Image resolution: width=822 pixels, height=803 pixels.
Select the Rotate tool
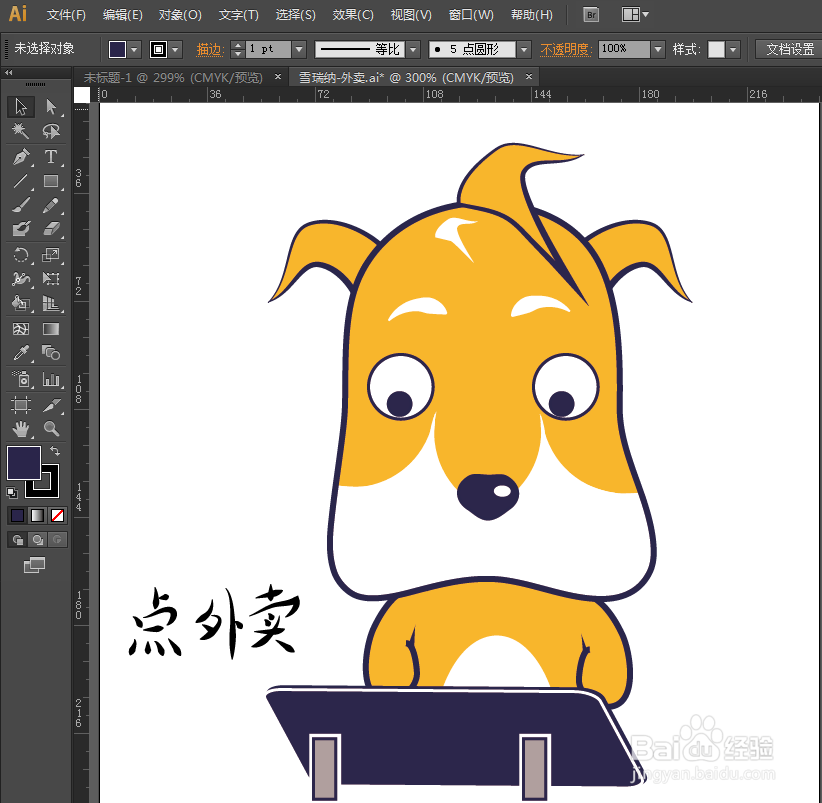click(20, 255)
